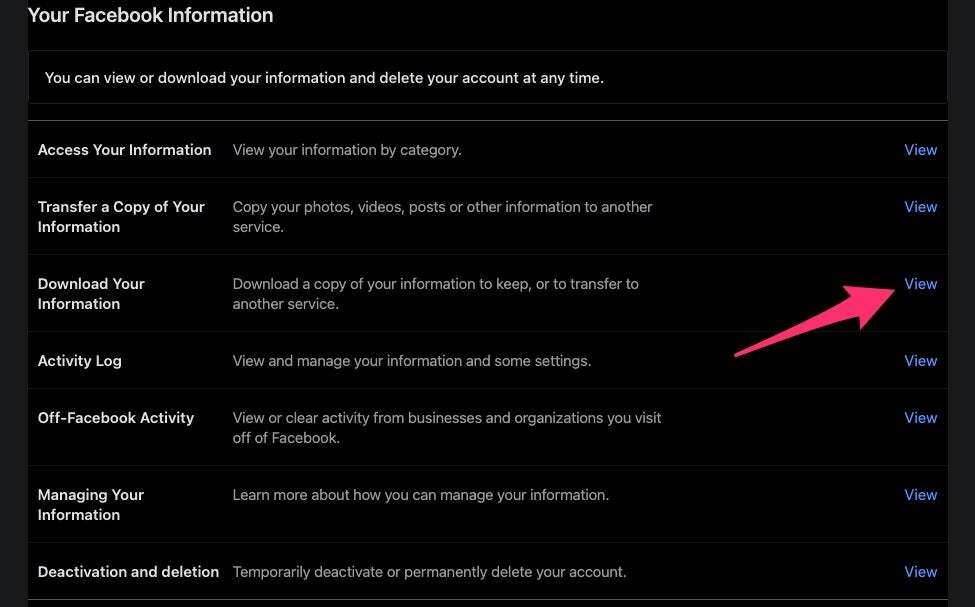The height and width of the screenshot is (607, 975).
Task: Click View for Transfer a Copy of Your Information
Action: 920,207
